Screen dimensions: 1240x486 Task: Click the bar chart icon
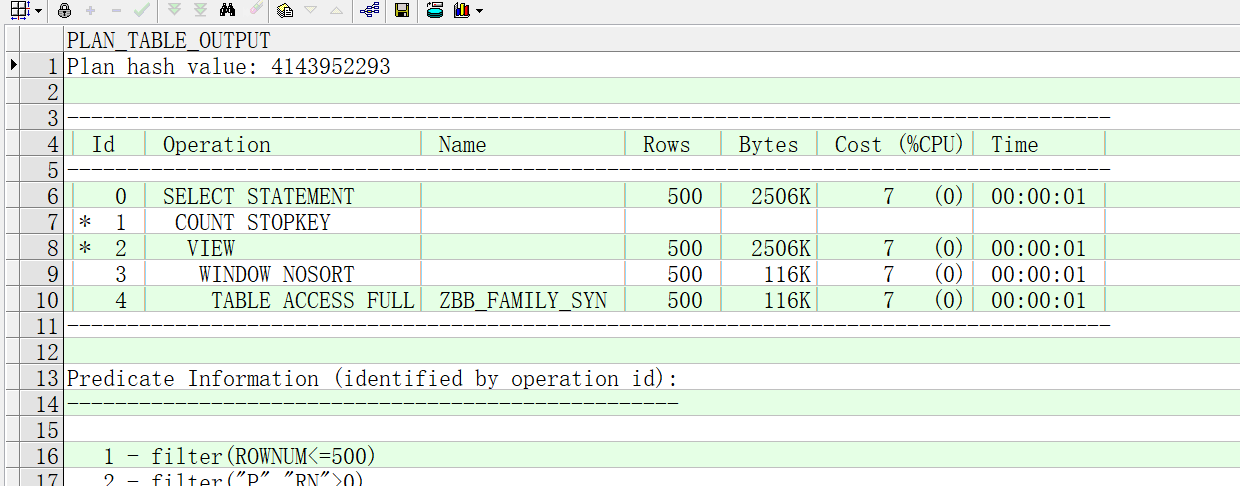pyautogui.click(x=461, y=10)
